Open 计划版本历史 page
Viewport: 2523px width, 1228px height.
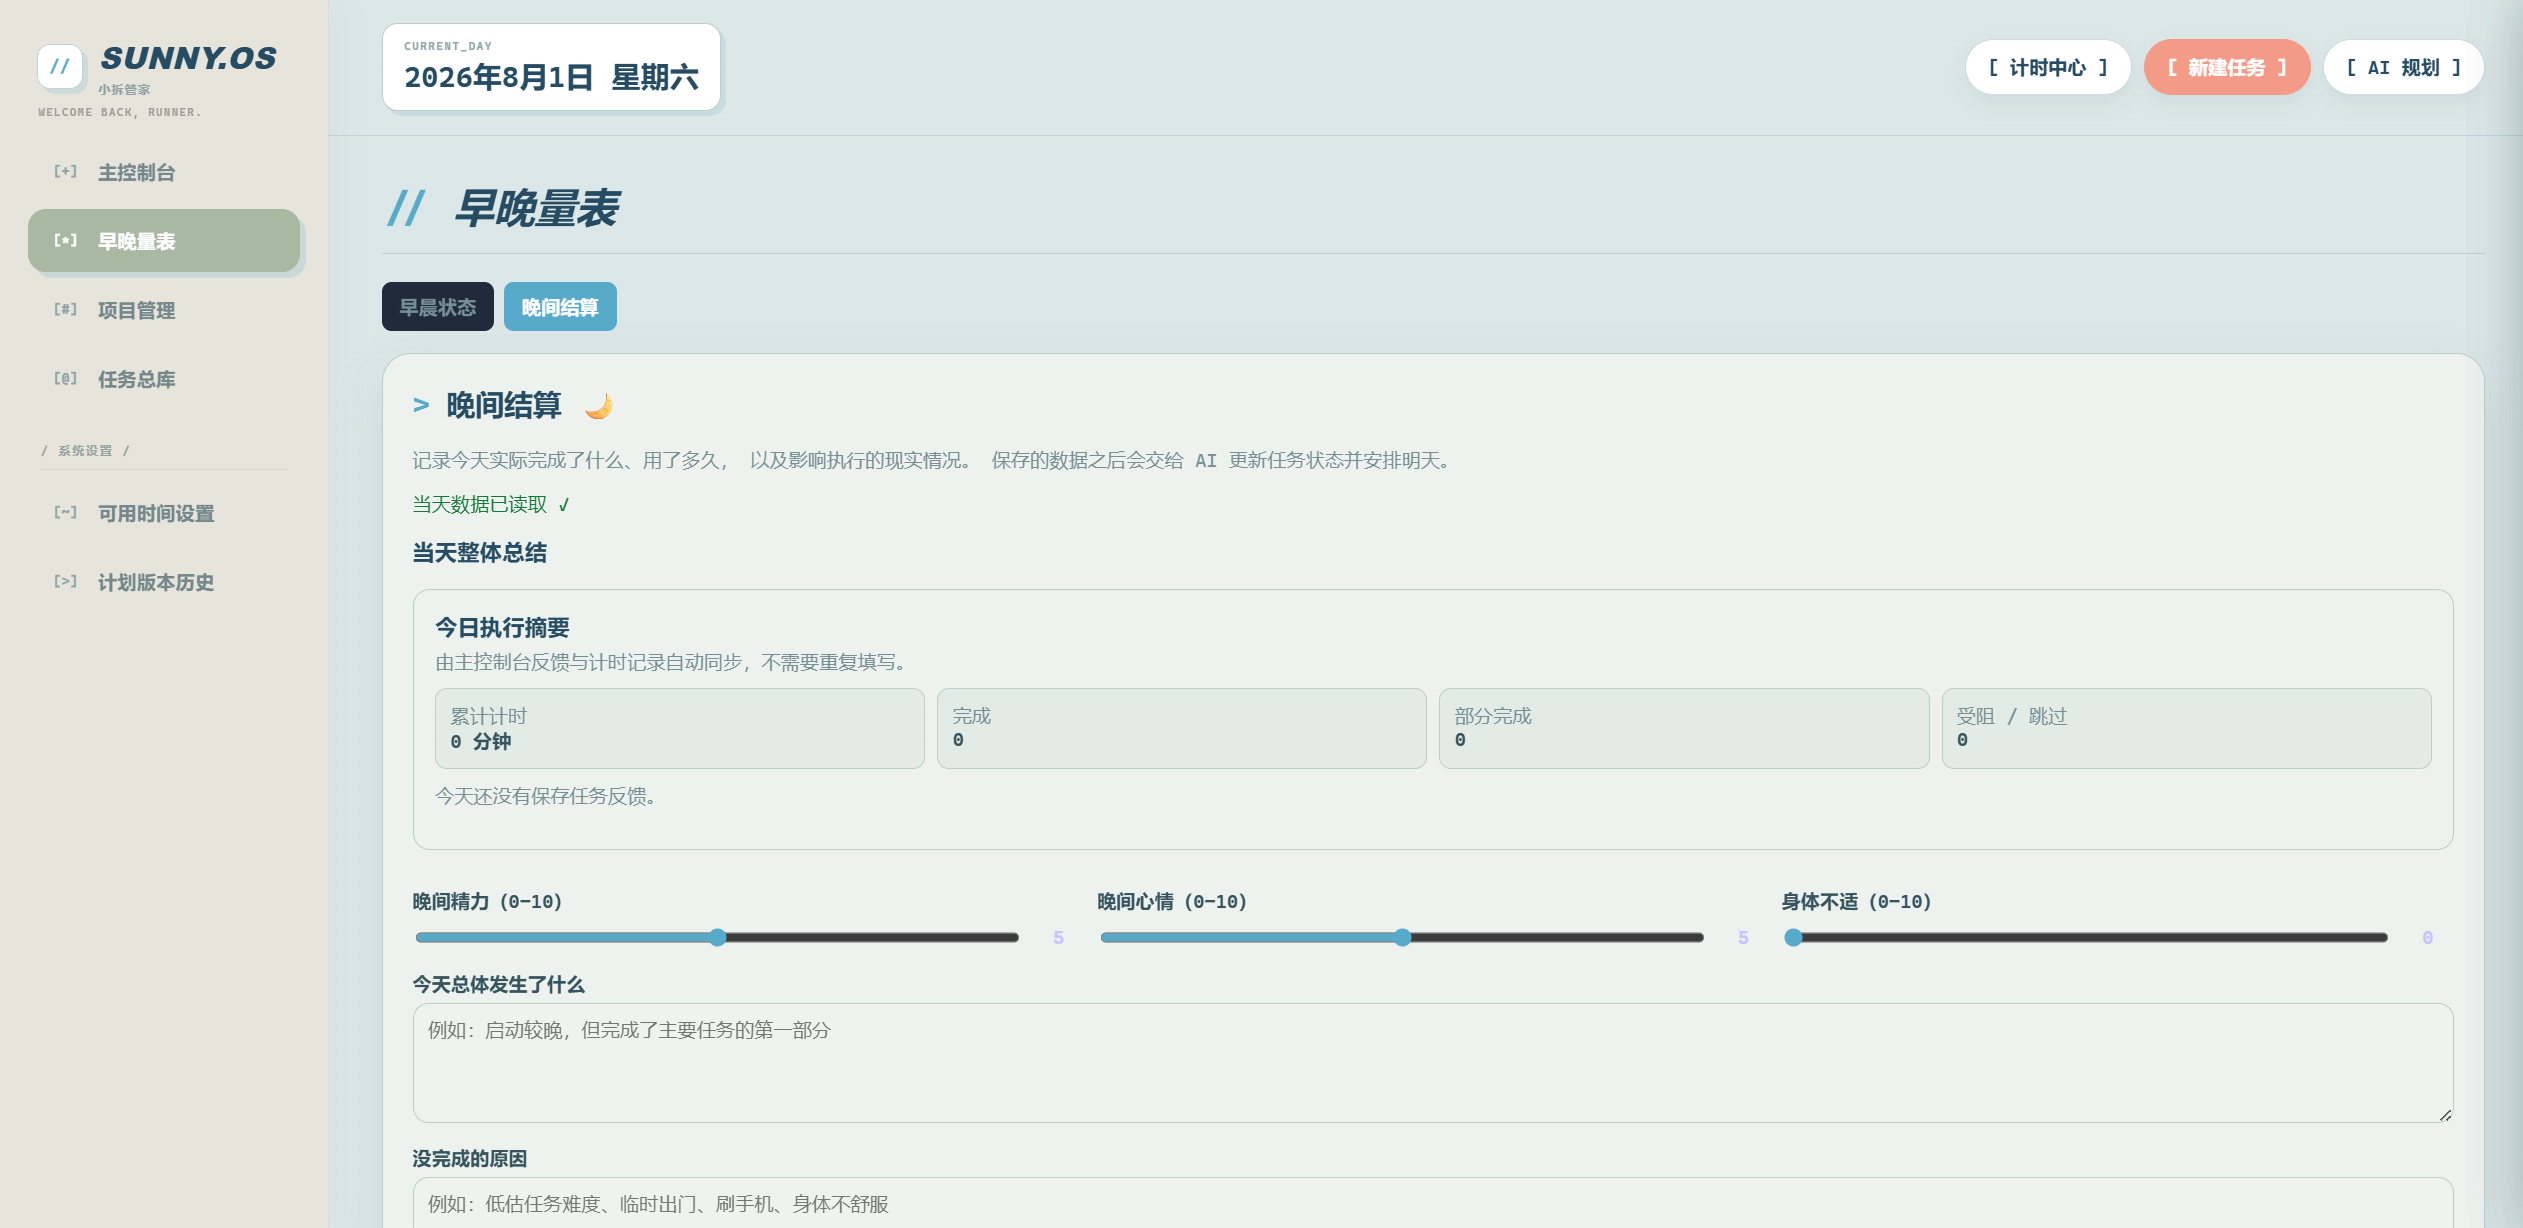pos(164,582)
